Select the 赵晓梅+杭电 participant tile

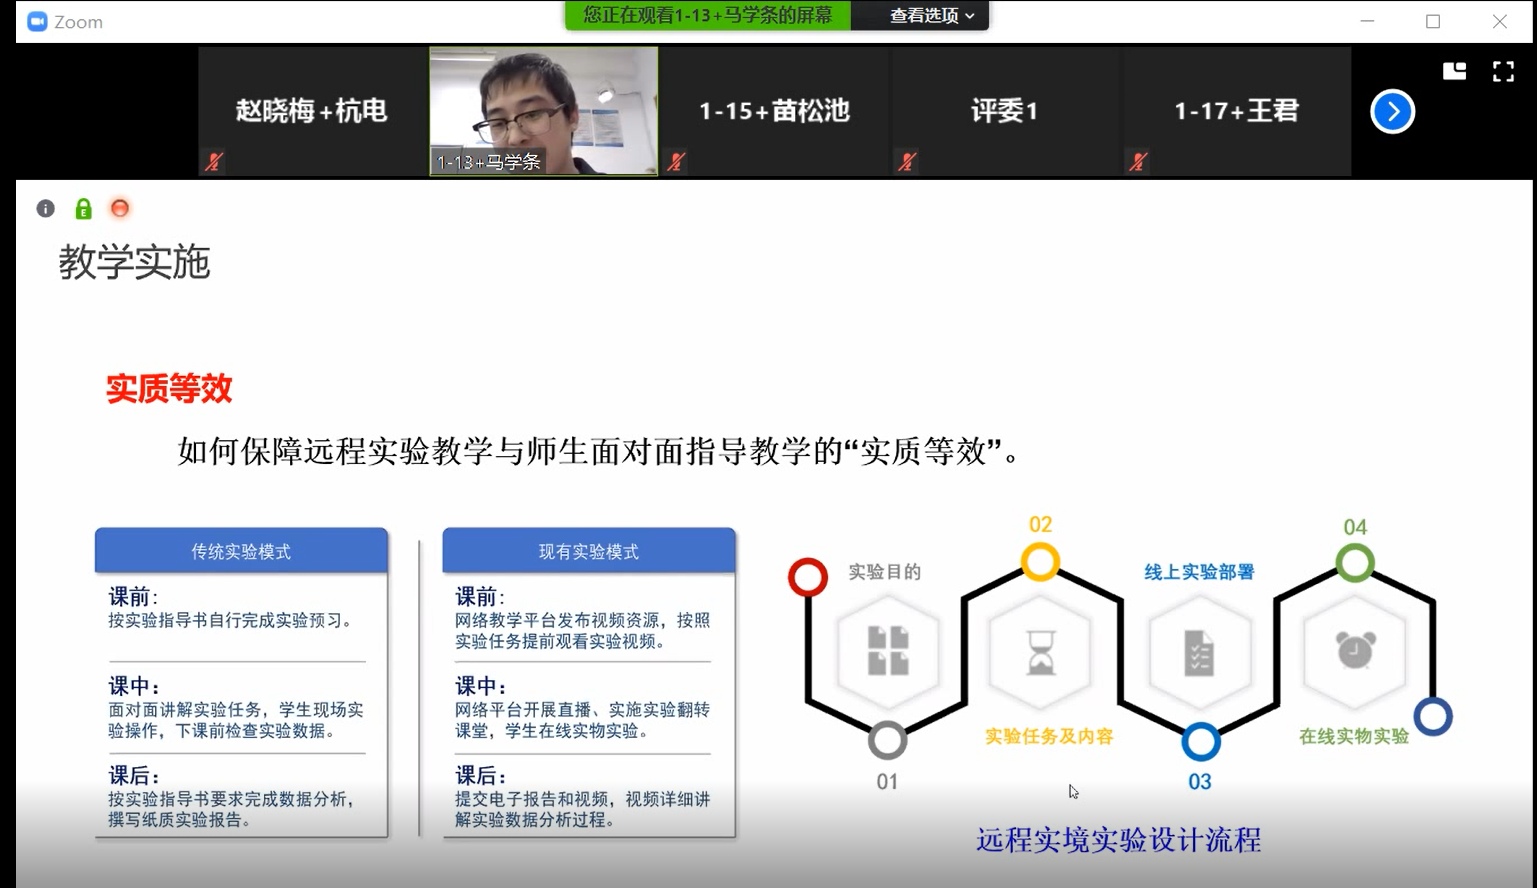[312, 111]
